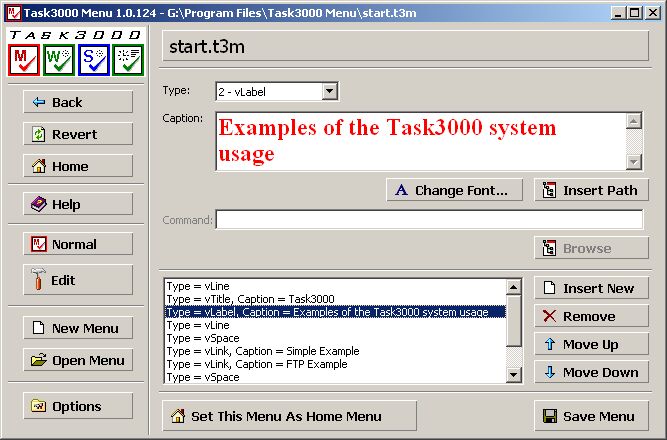This screenshot has width=667, height=440.
Task: Save the menu with Save Menu
Action: click(591, 416)
